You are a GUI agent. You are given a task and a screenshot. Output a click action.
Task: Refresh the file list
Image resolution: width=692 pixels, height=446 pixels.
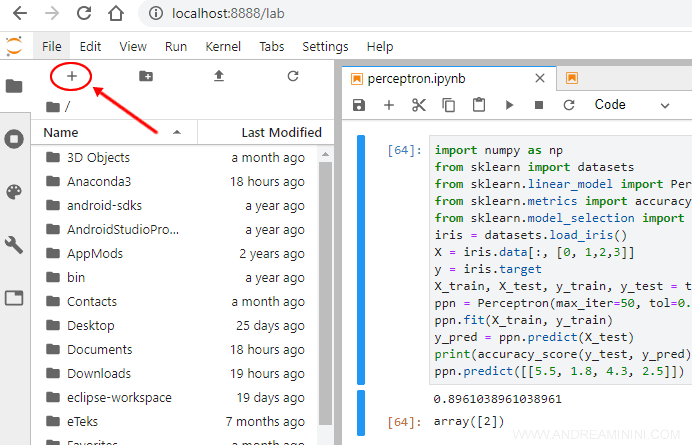[x=293, y=76]
